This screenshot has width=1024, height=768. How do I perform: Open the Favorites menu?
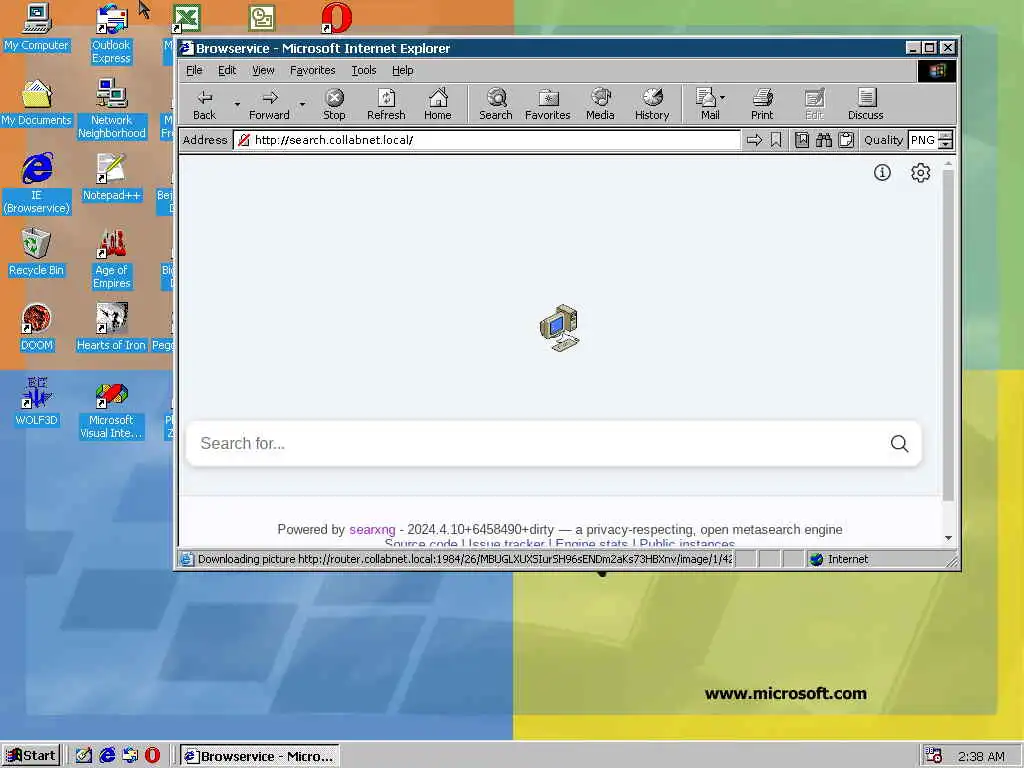(x=312, y=70)
